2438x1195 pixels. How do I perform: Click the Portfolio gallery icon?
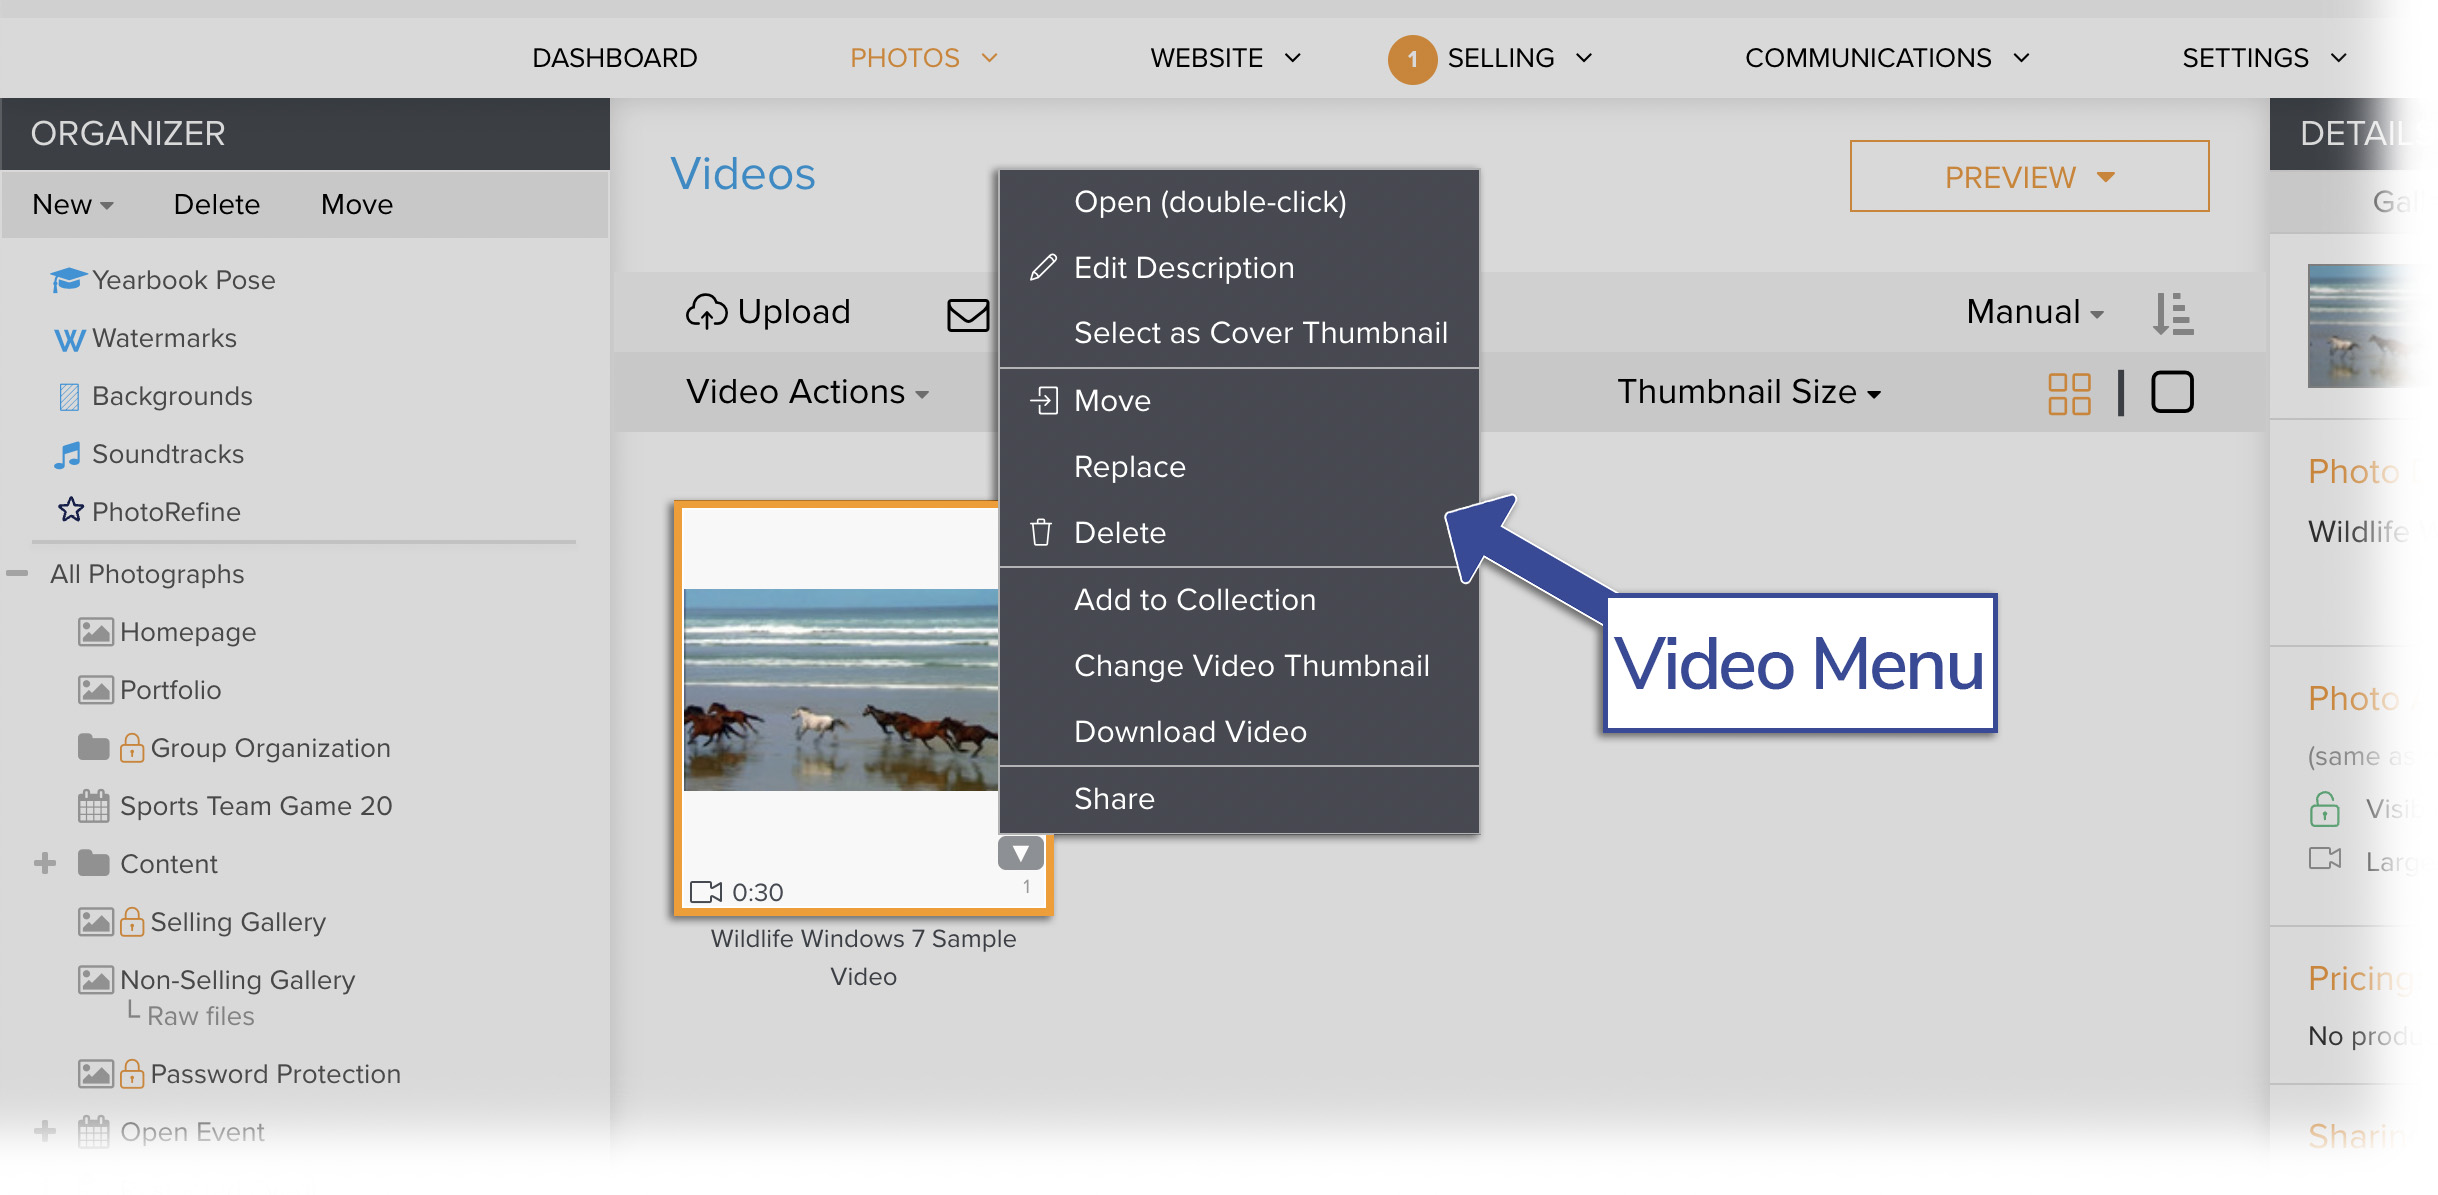pos(96,690)
